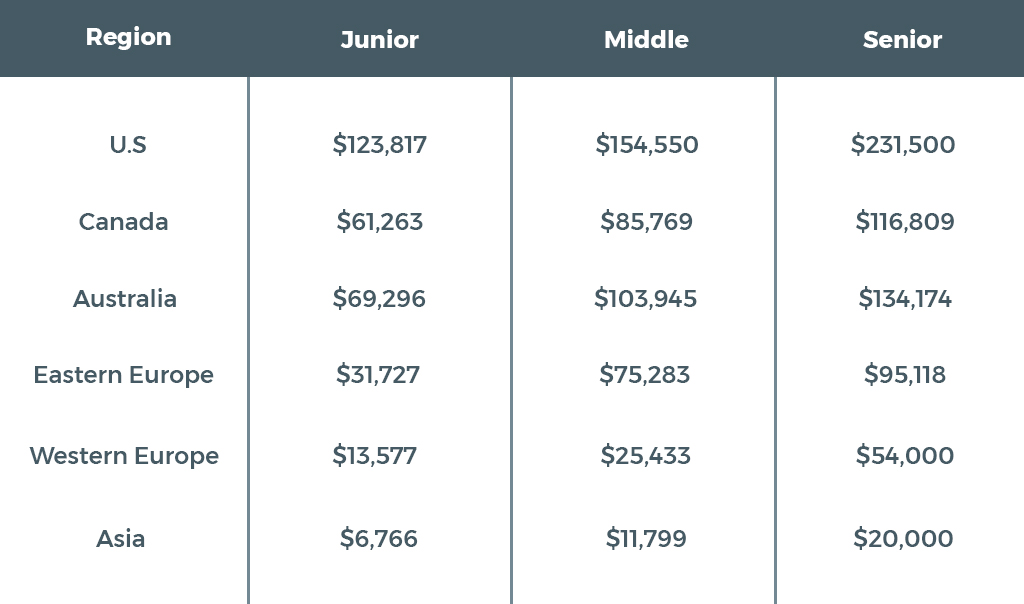Click Asia senior salary $20,000
Screen dimensions: 1024x604
point(903,539)
